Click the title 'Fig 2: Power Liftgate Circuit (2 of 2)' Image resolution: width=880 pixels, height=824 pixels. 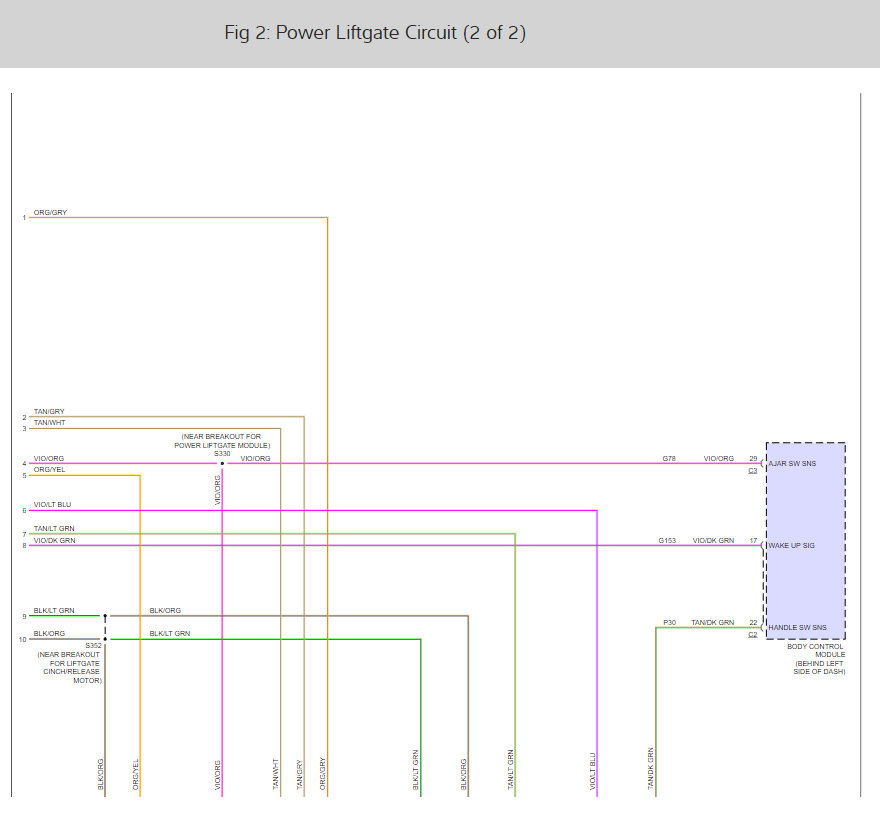pyautogui.click(x=375, y=33)
